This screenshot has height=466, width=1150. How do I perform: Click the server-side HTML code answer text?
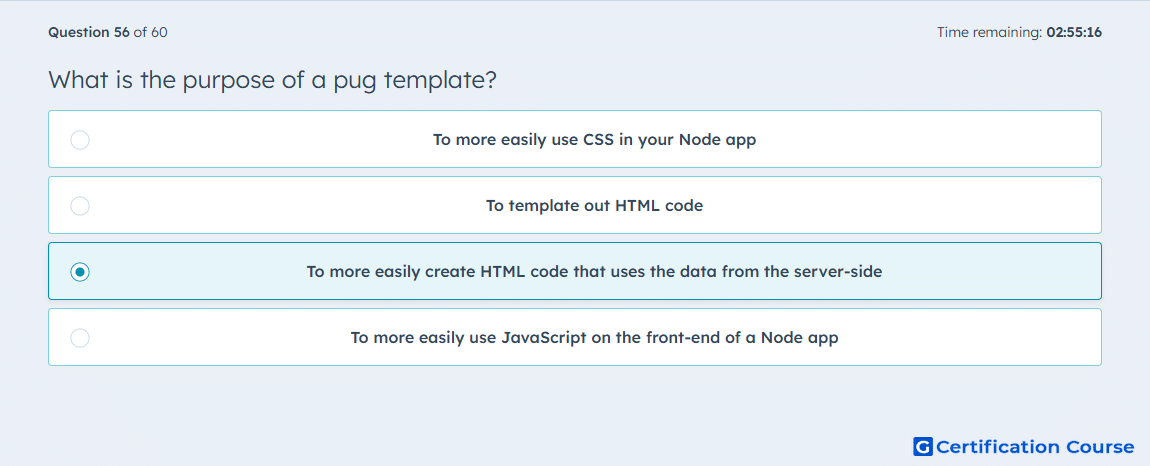[594, 272]
